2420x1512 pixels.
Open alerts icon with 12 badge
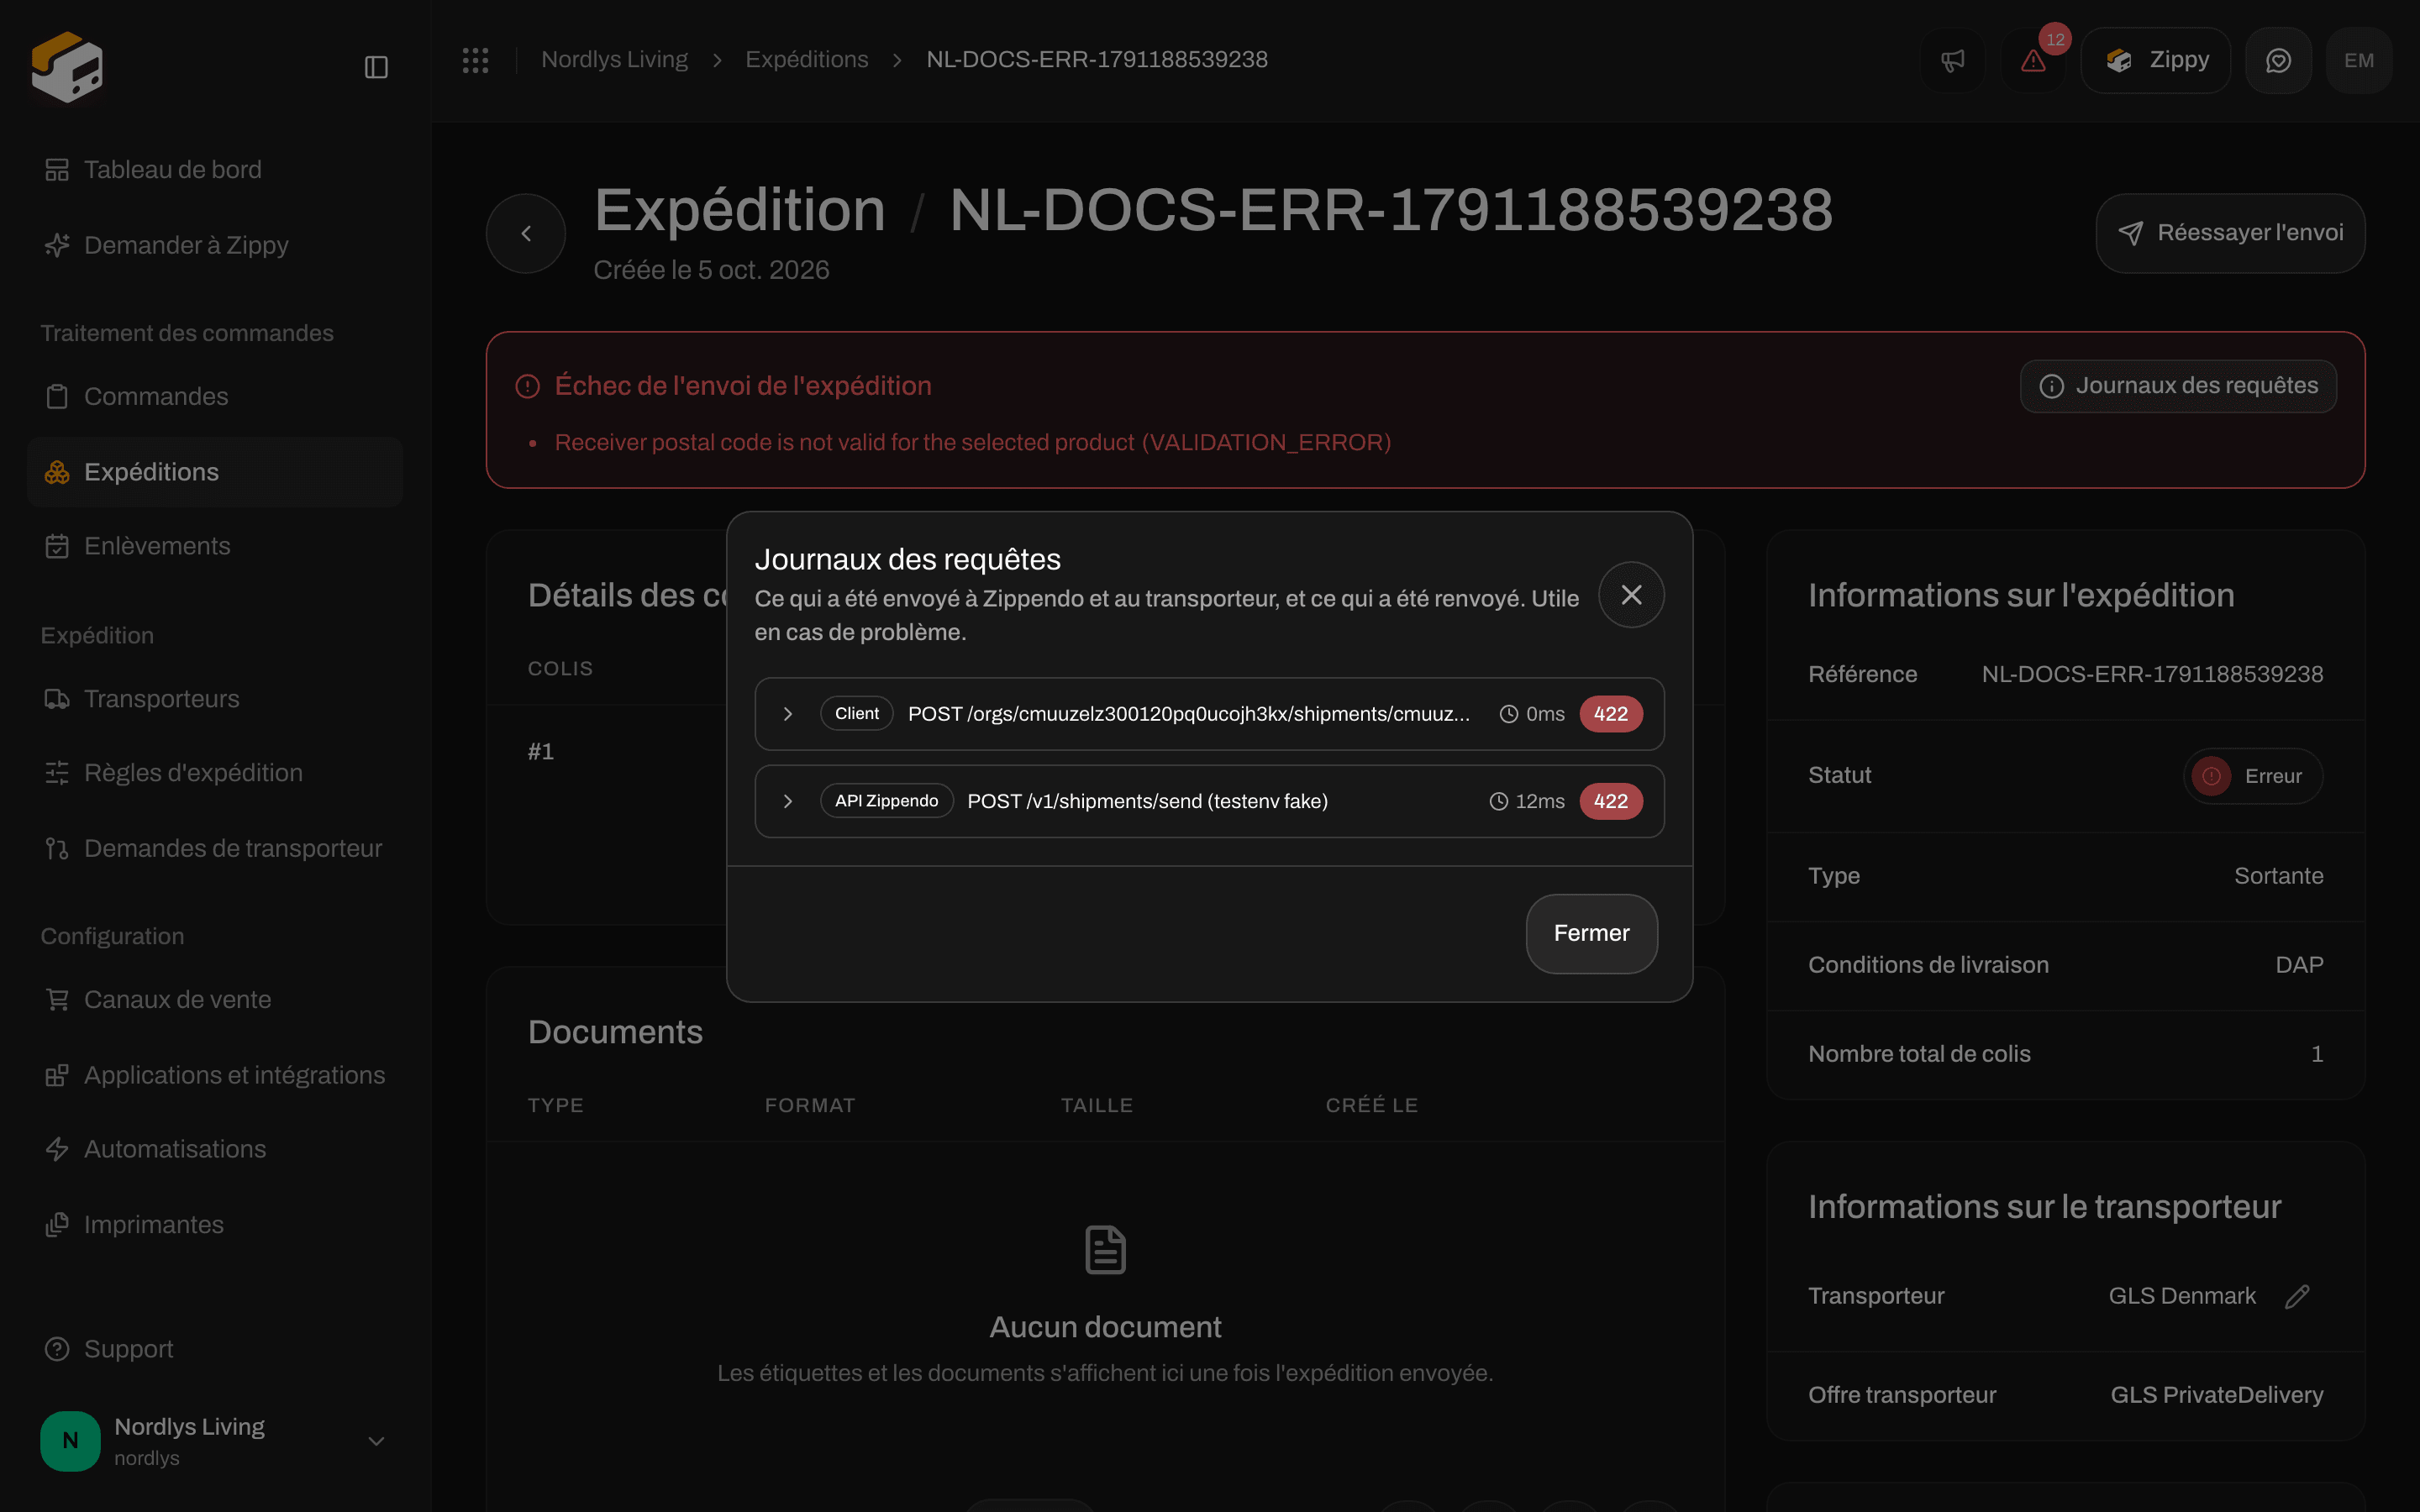(x=2033, y=61)
